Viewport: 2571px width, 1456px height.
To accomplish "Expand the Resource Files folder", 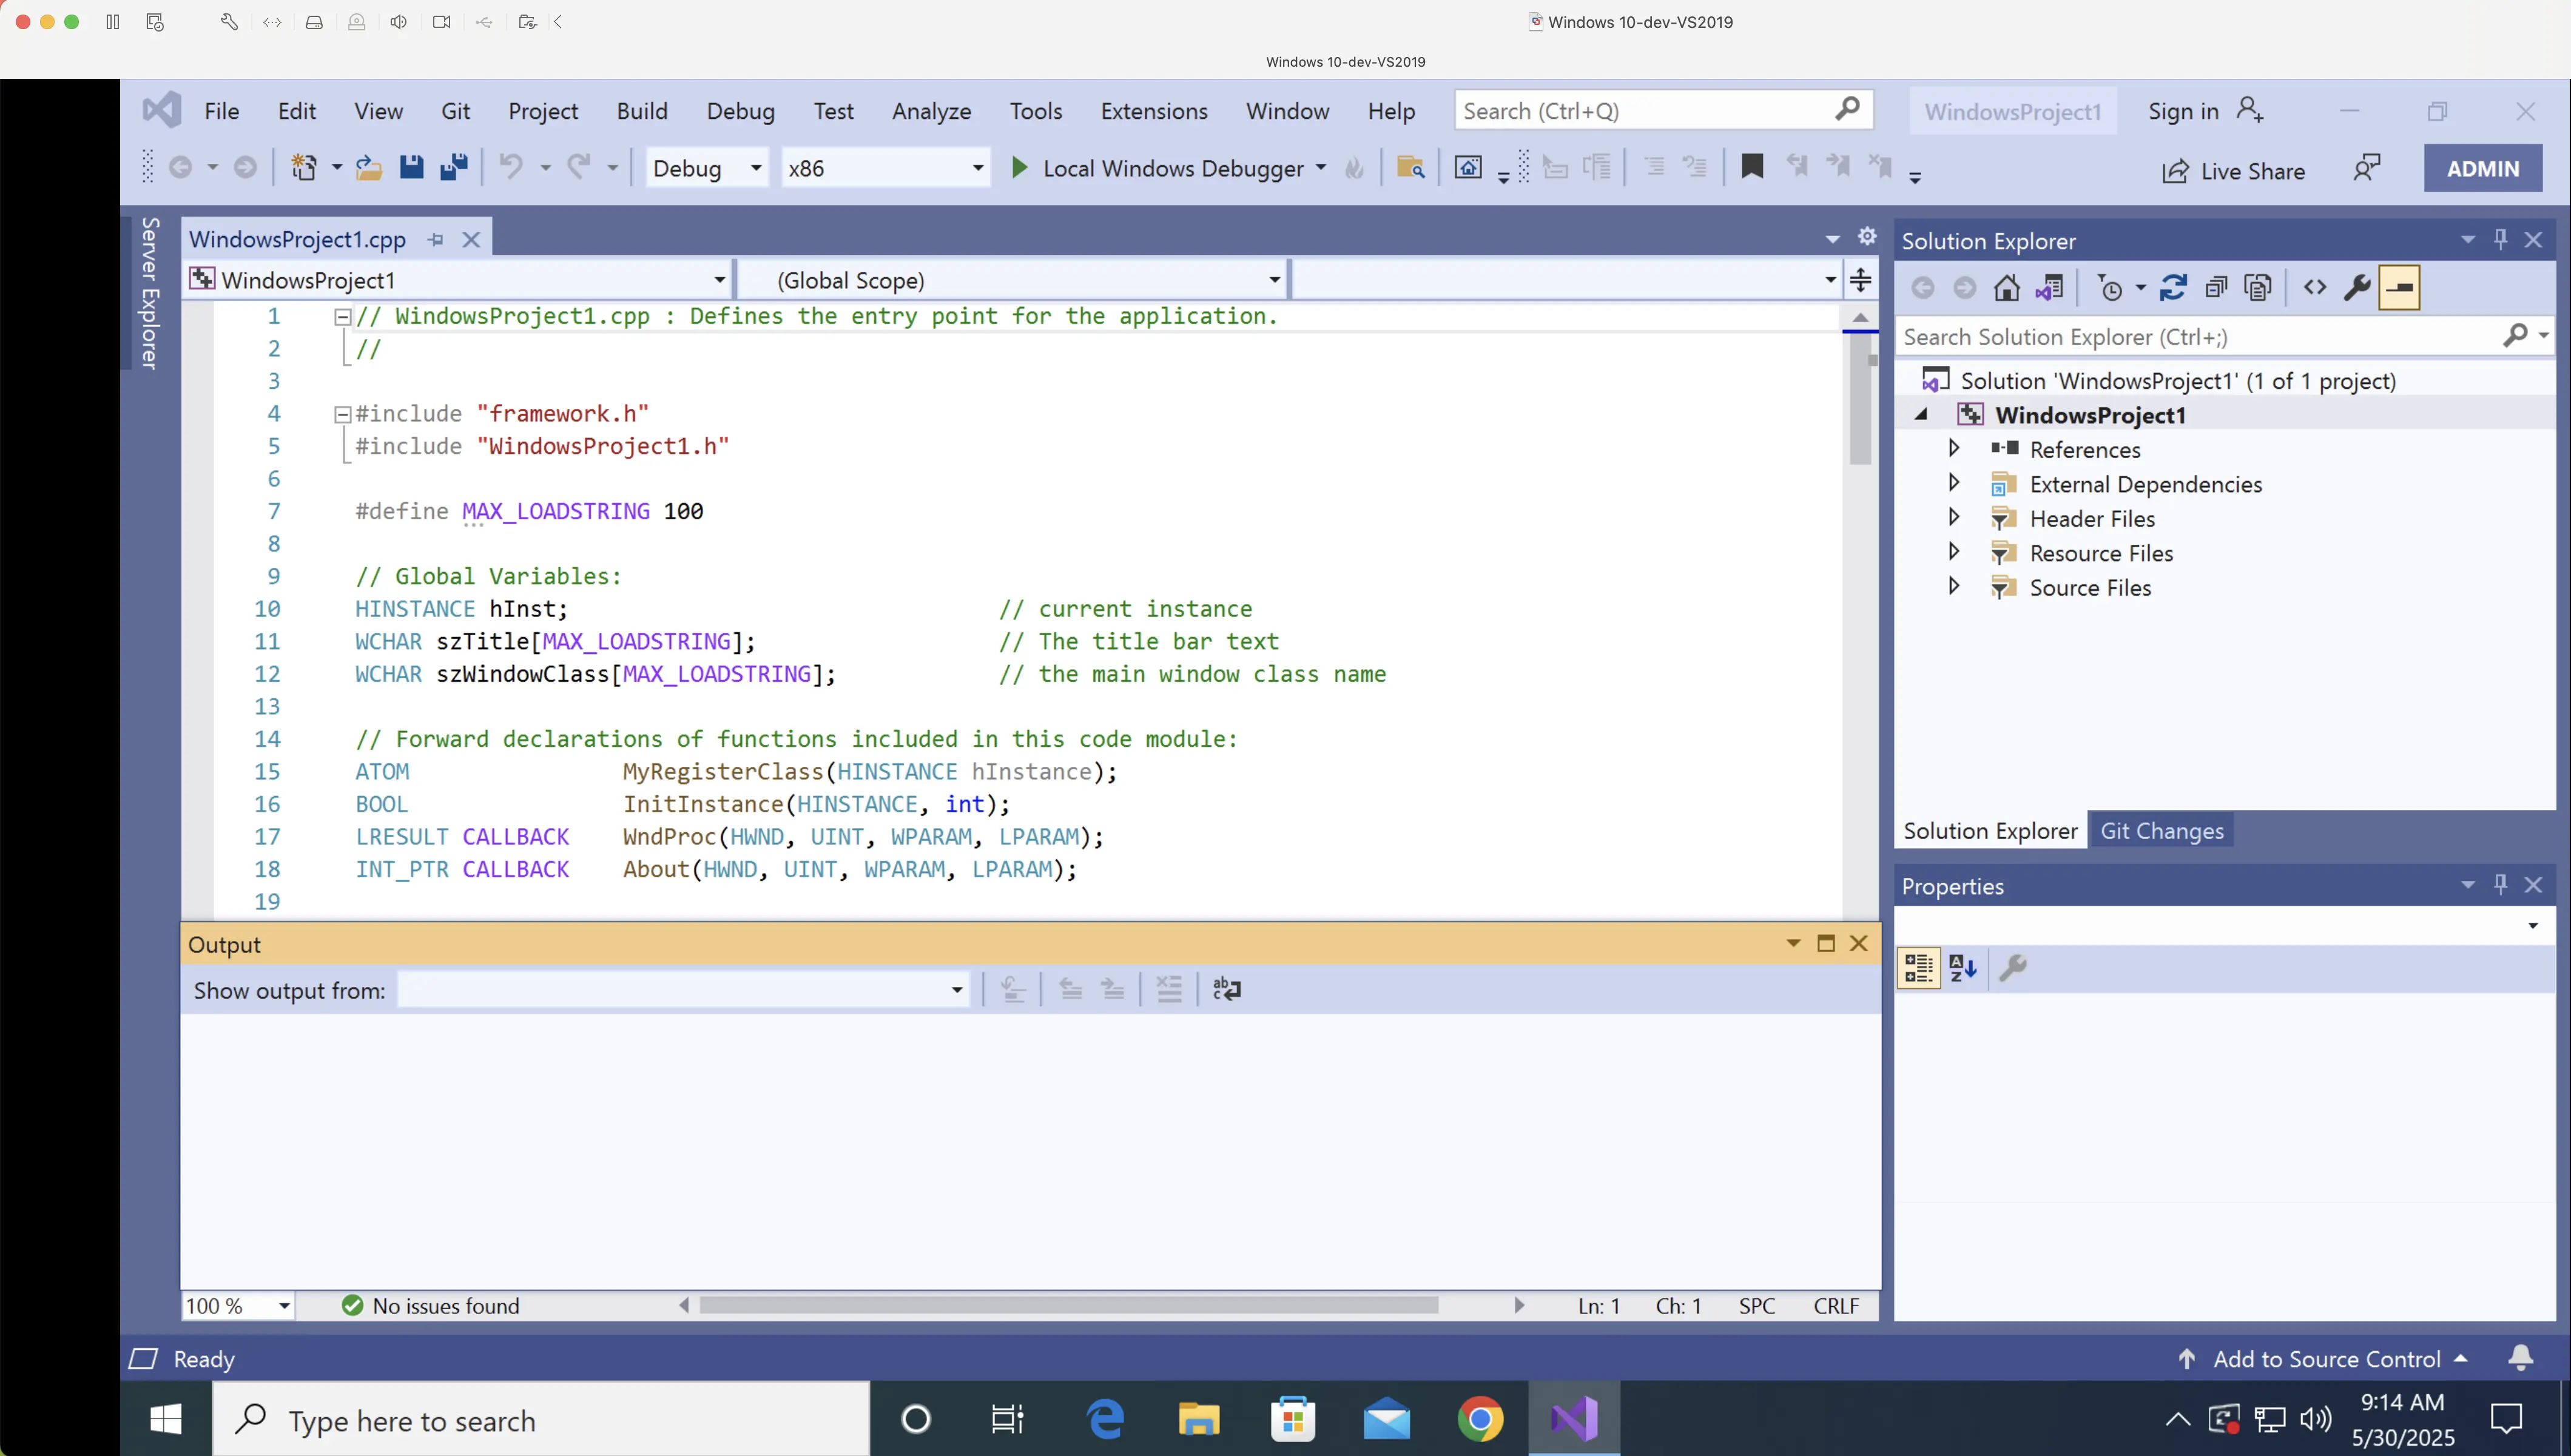I will tap(1953, 551).
